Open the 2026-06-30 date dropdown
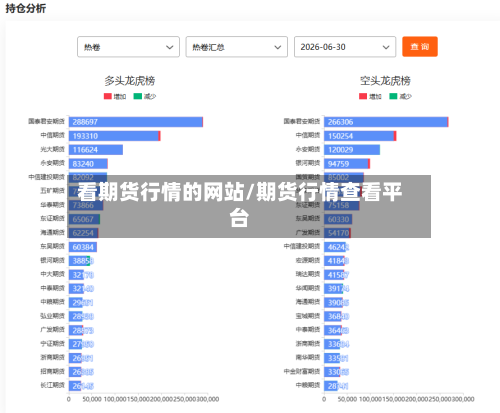Image resolution: width=500 pixels, height=413 pixels. point(345,47)
